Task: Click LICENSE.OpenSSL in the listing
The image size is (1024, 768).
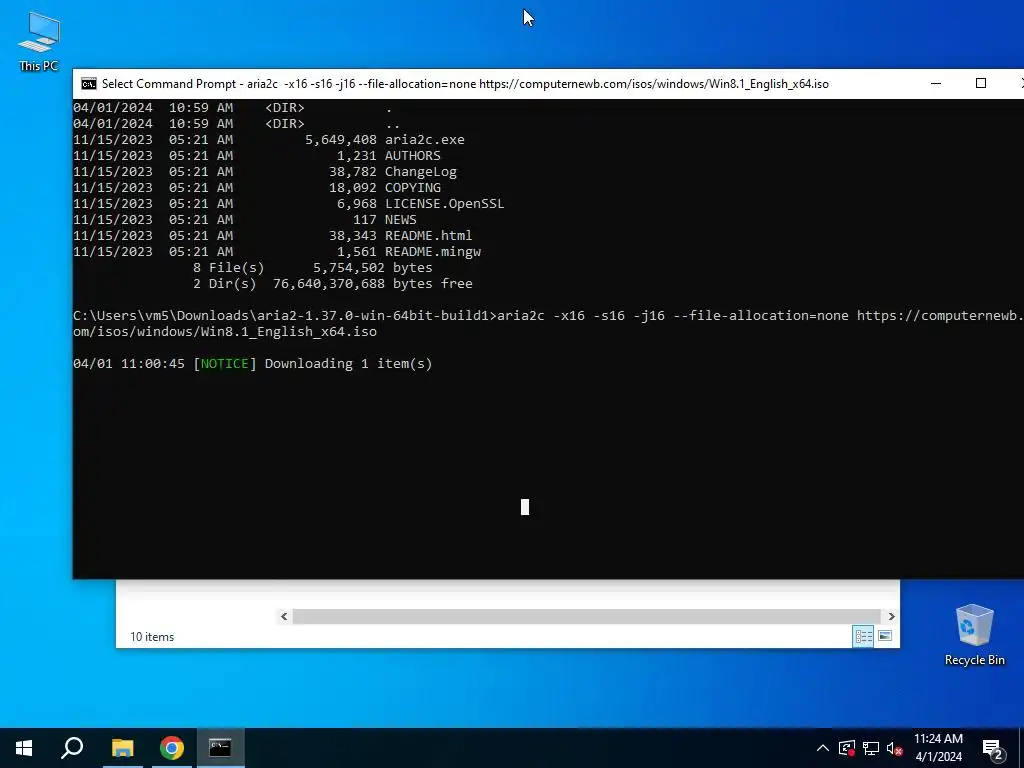Action: point(445,204)
